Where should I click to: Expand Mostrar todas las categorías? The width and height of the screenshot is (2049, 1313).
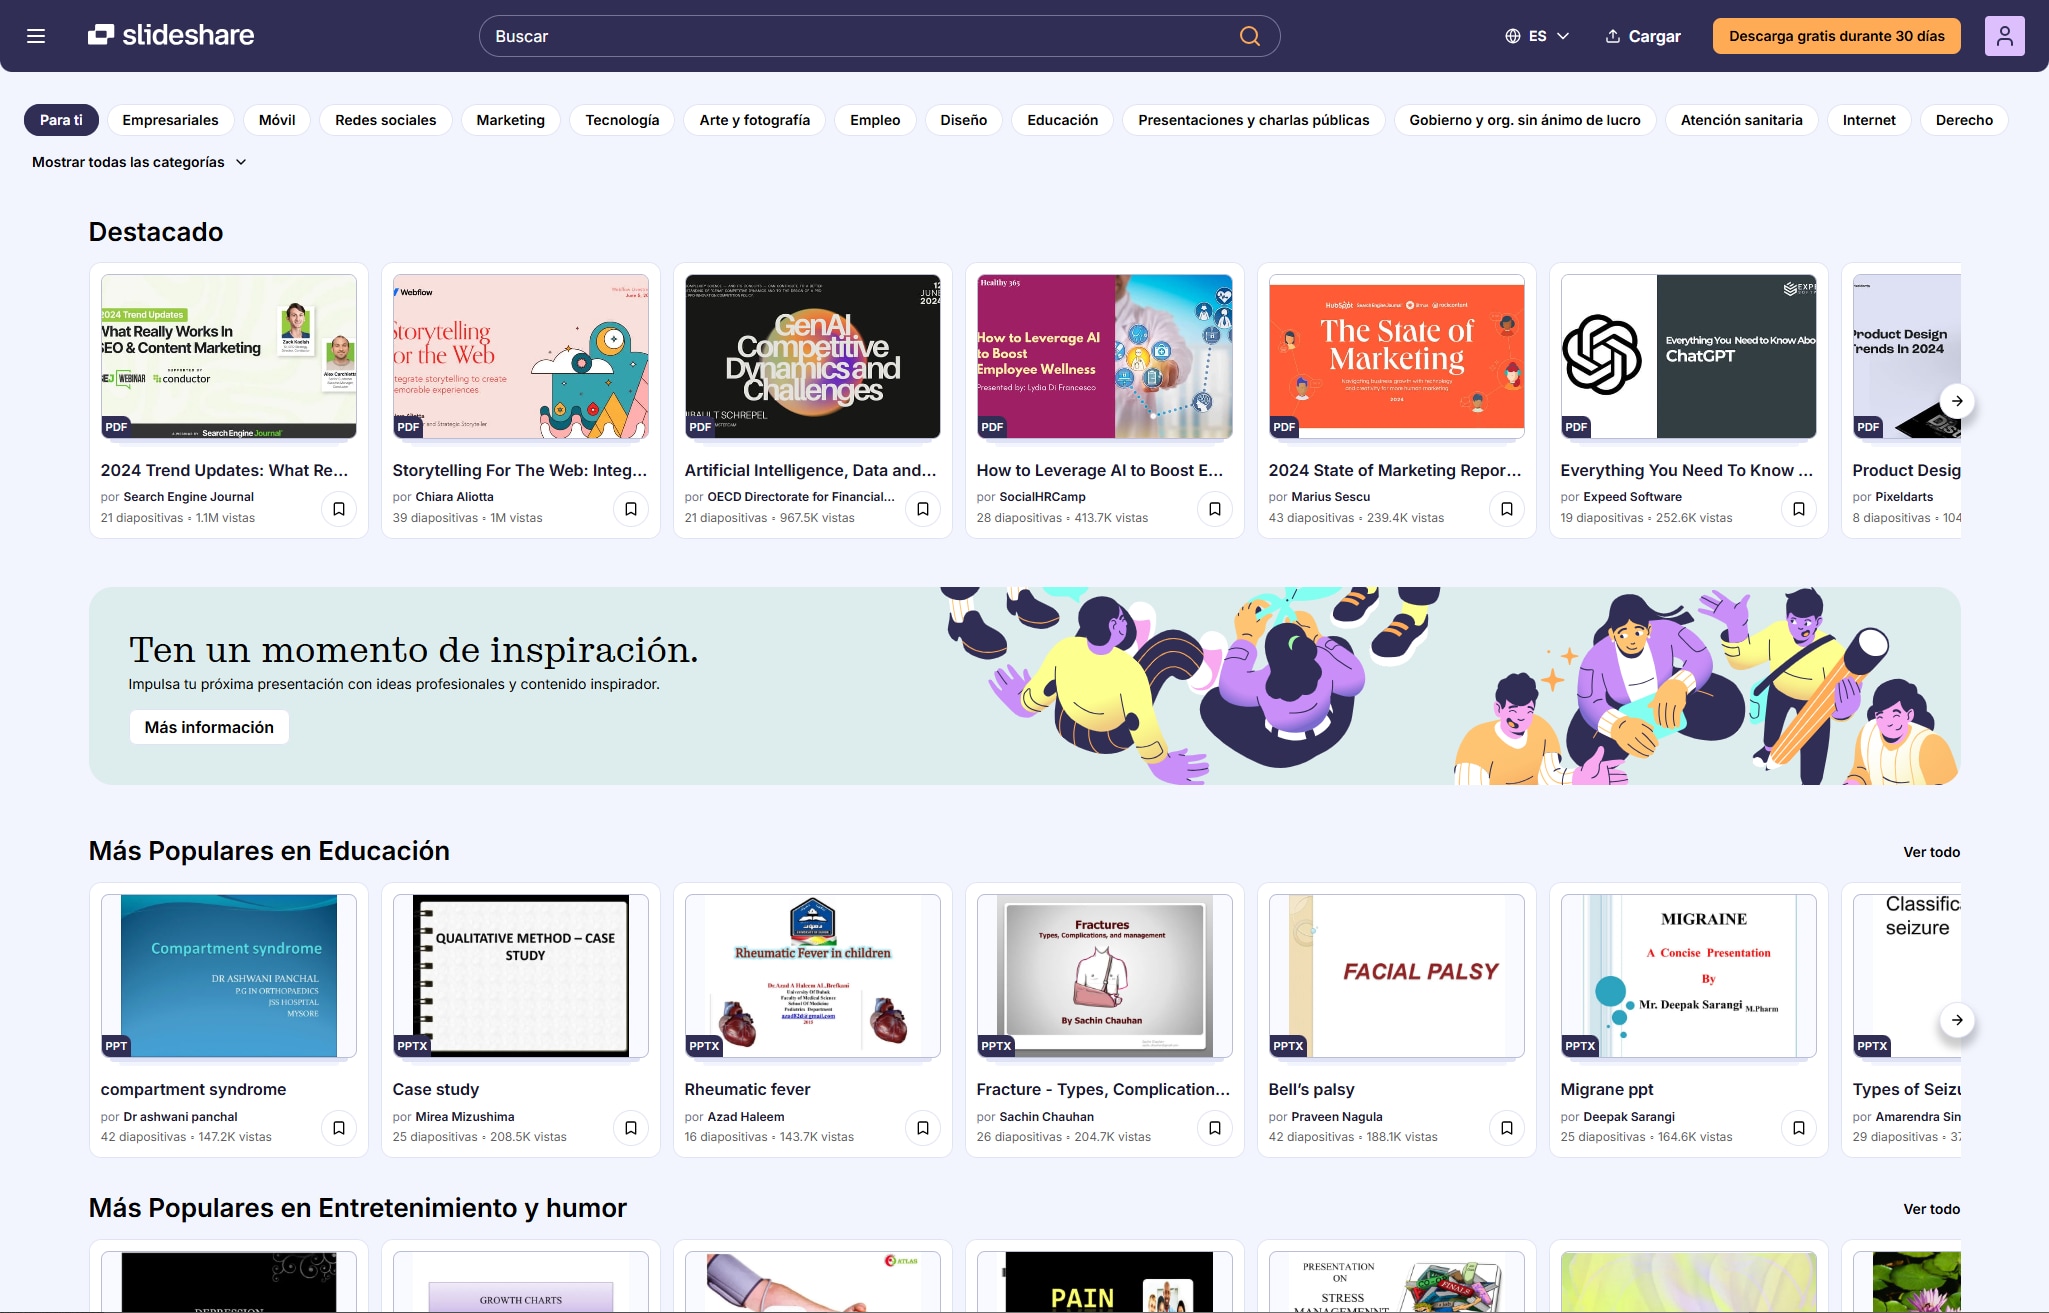pos(139,162)
